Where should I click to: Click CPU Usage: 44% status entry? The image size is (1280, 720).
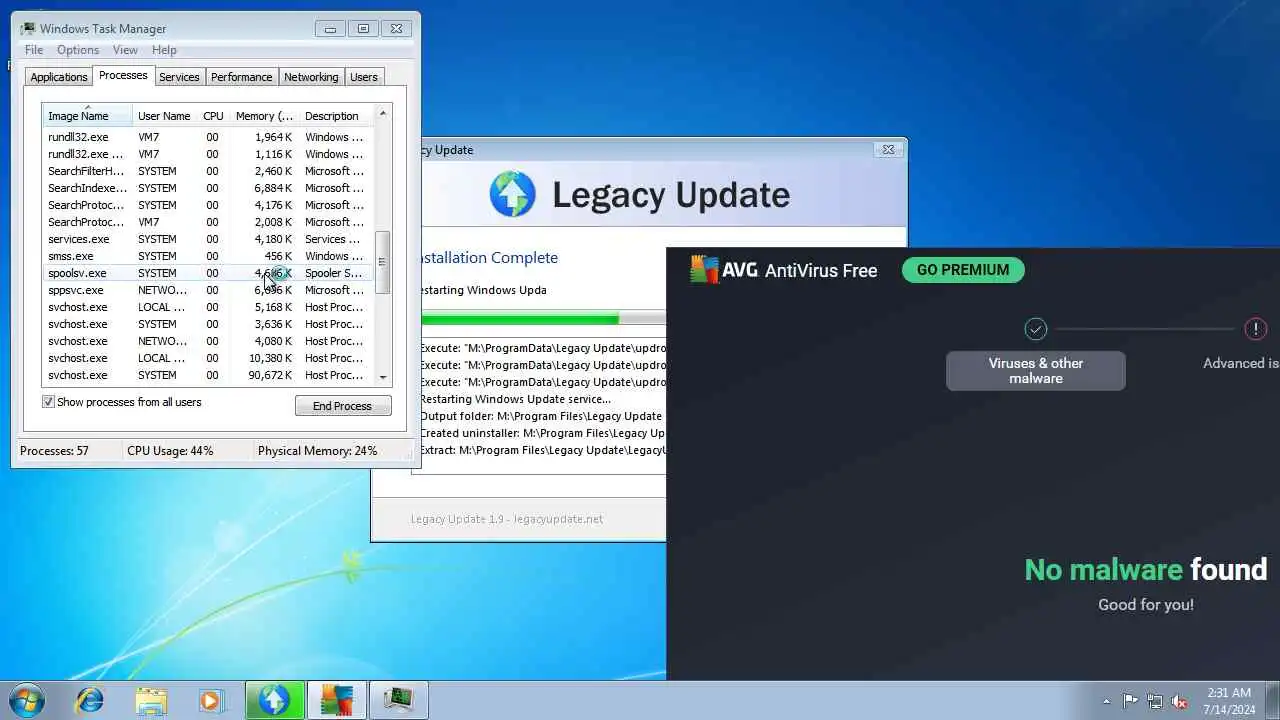pos(170,451)
